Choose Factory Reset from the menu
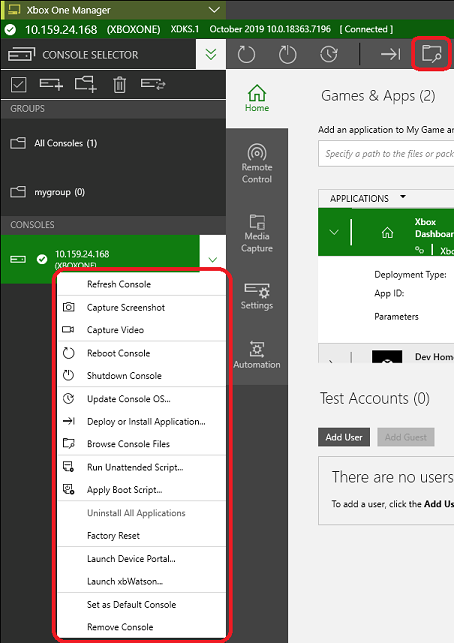Image resolution: width=454 pixels, height=643 pixels. pos(141,536)
